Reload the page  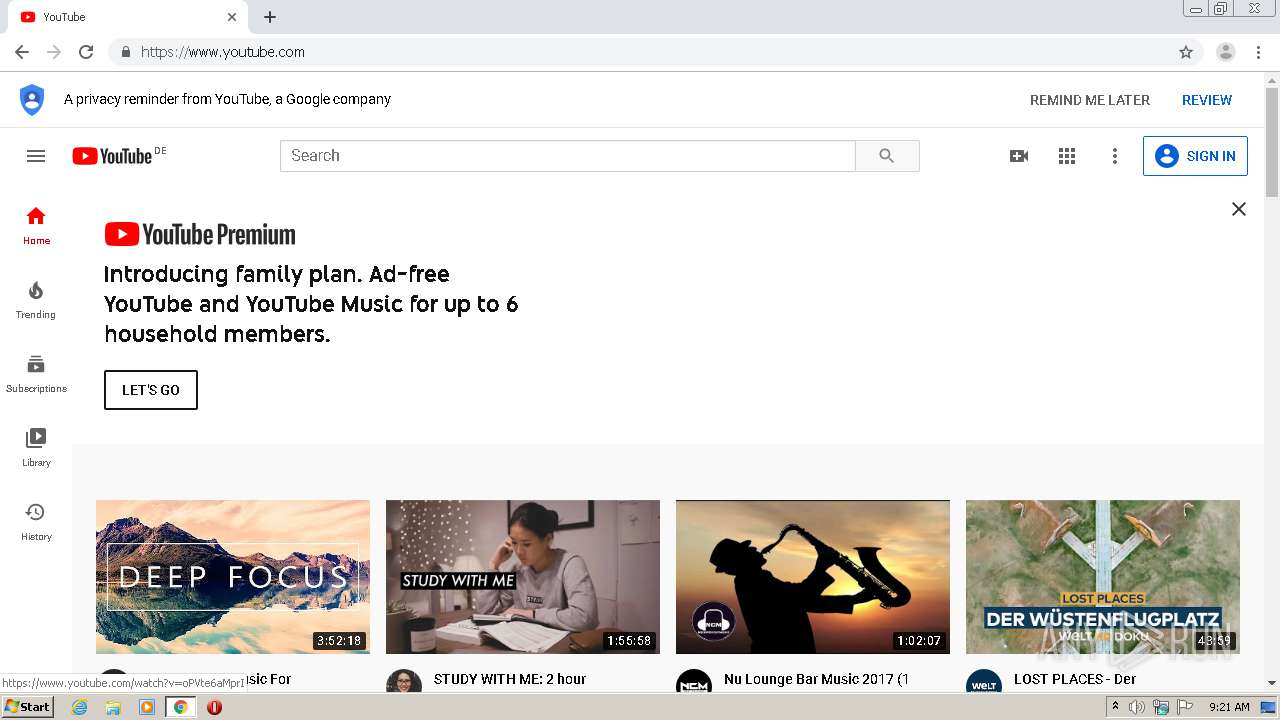(86, 52)
